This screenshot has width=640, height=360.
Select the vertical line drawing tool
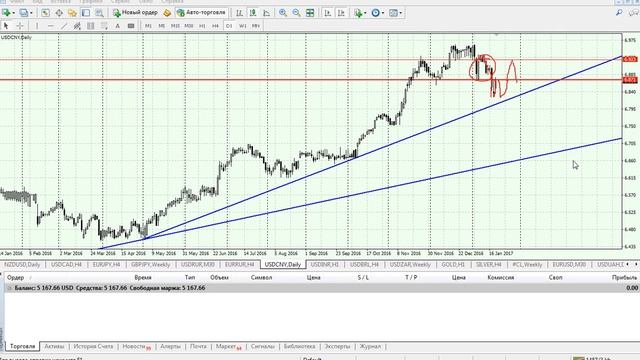[37, 26]
